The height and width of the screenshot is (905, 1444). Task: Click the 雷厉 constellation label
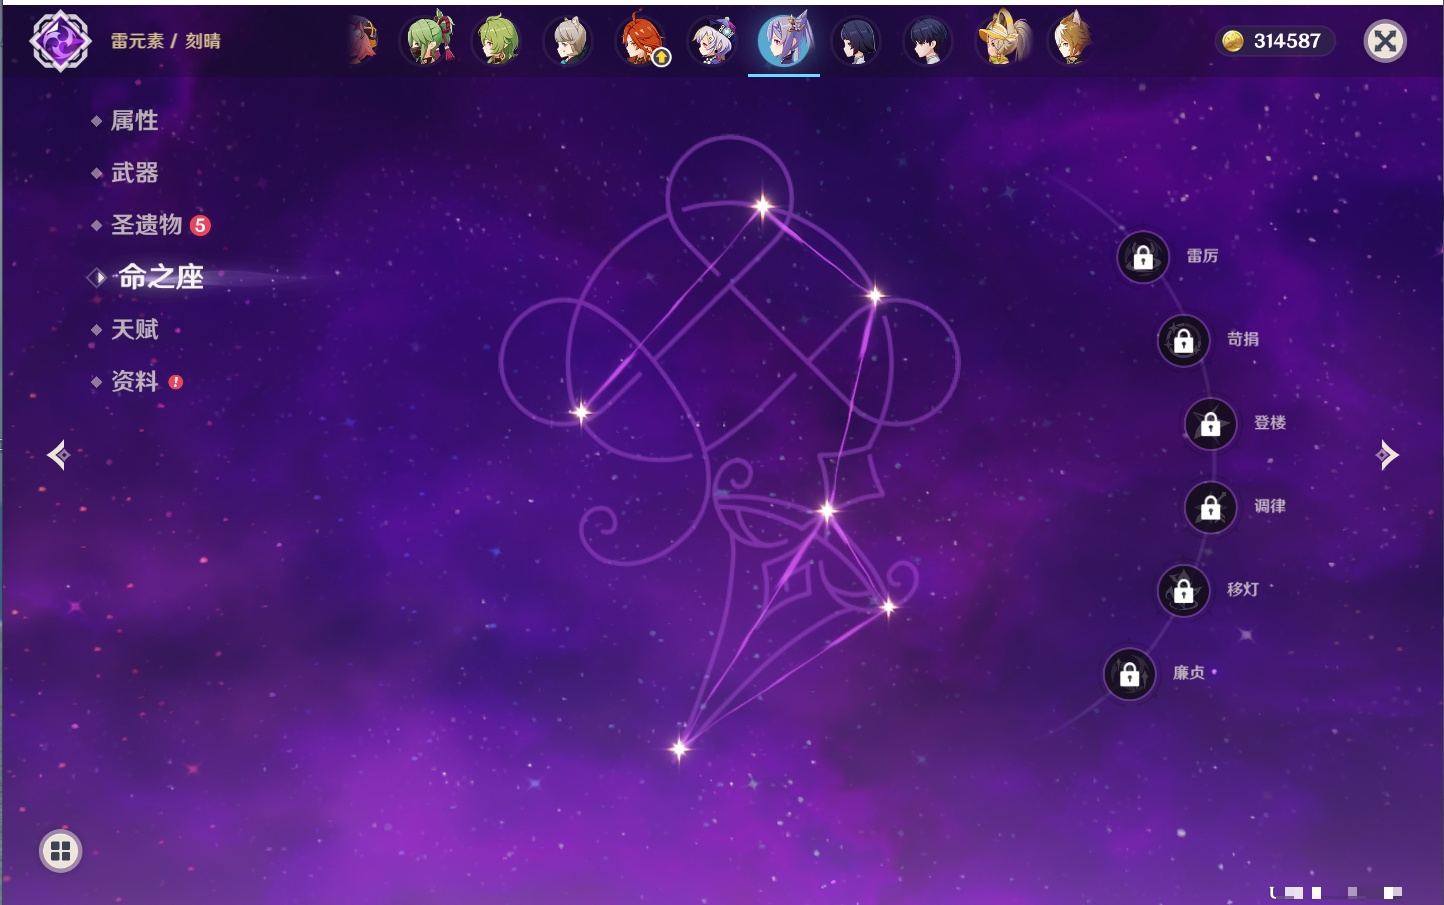pyautogui.click(x=1202, y=256)
